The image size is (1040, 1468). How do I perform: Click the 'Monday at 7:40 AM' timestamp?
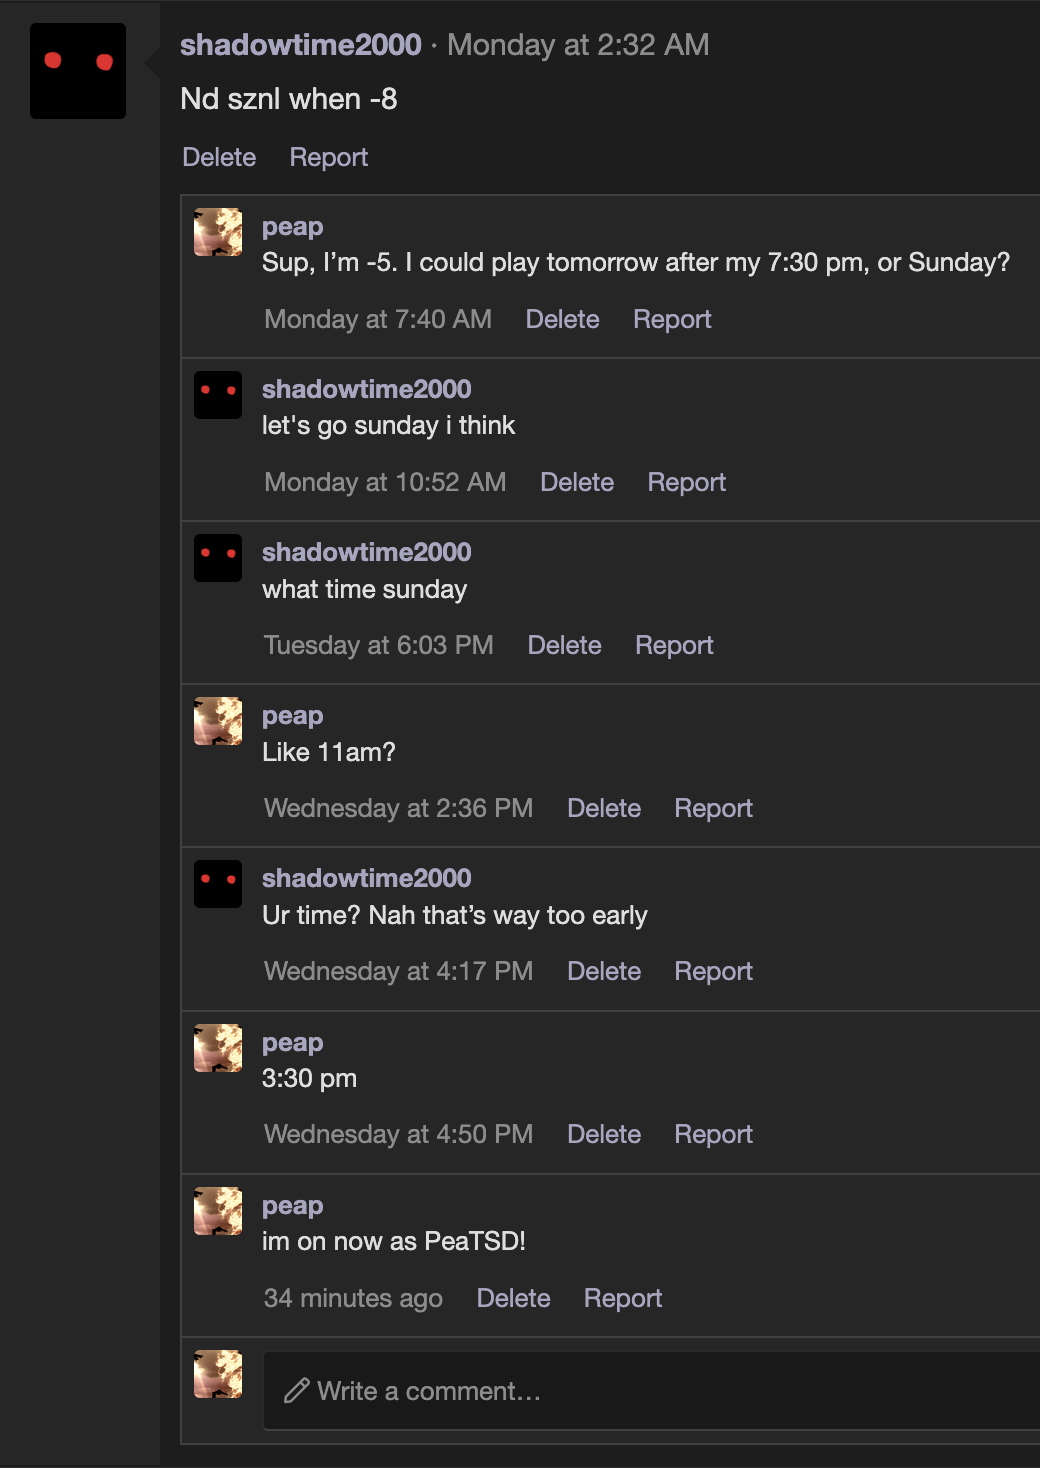[x=377, y=318]
